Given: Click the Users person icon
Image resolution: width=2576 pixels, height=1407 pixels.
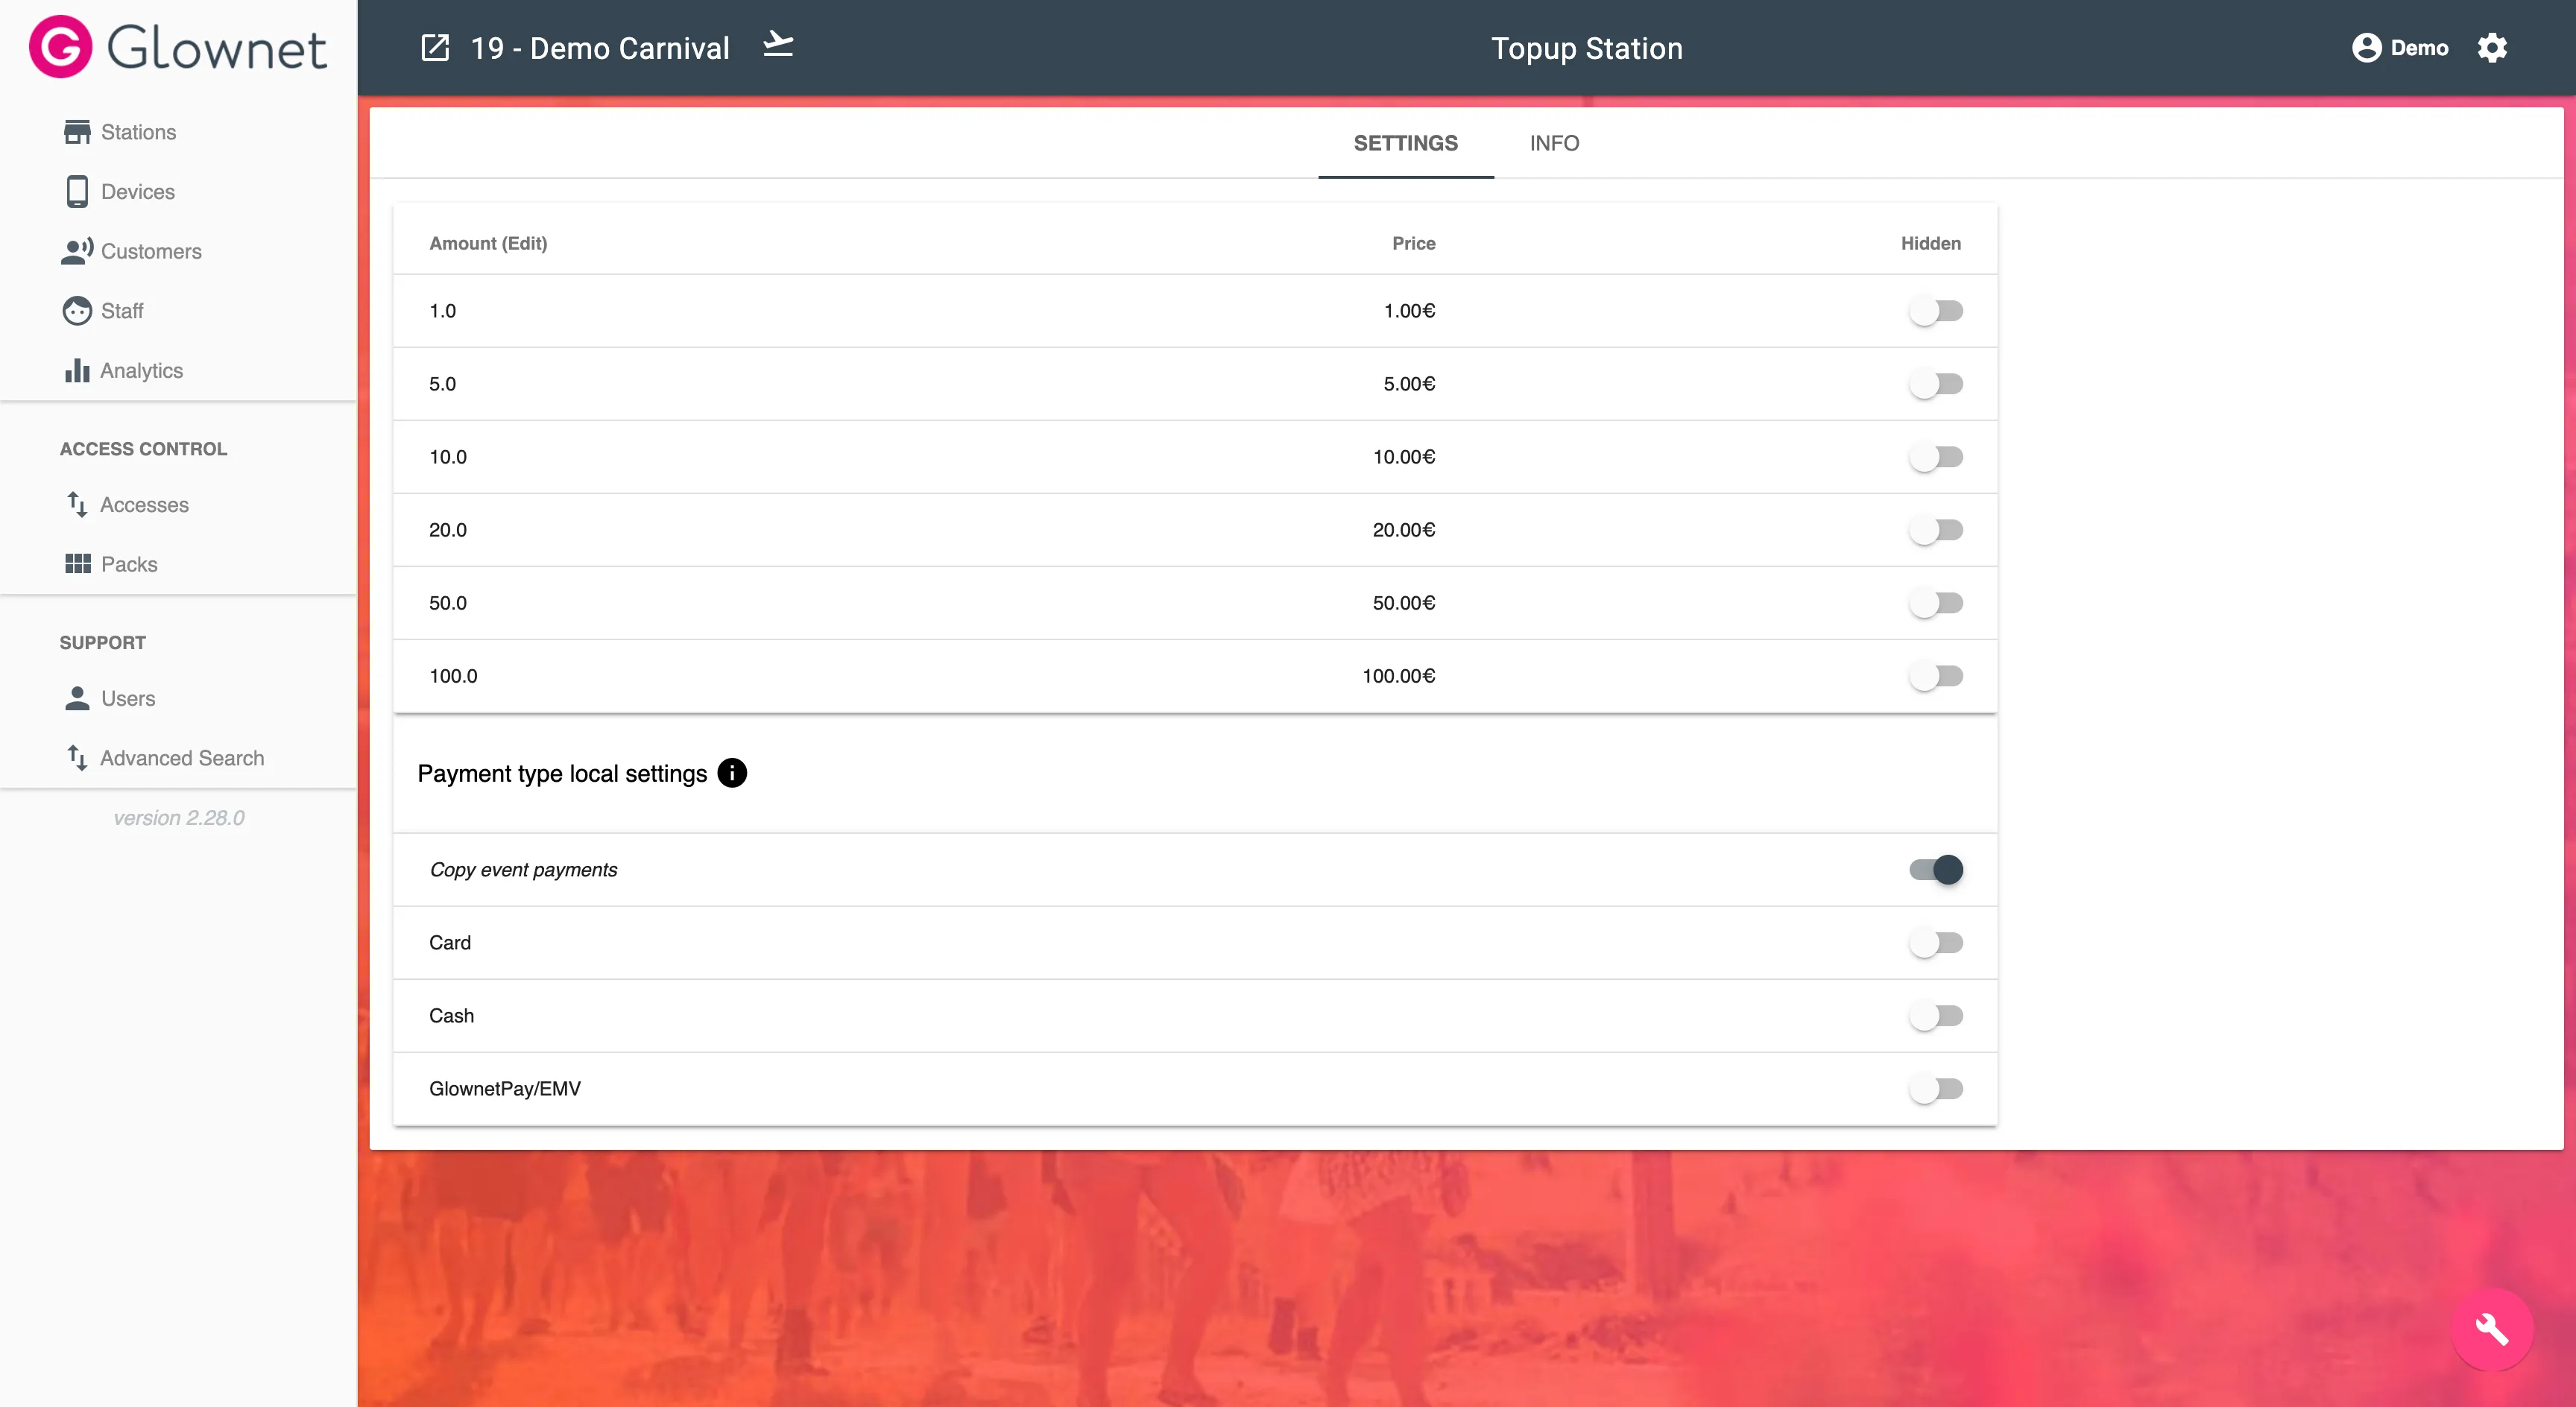Looking at the screenshot, I should click(77, 698).
